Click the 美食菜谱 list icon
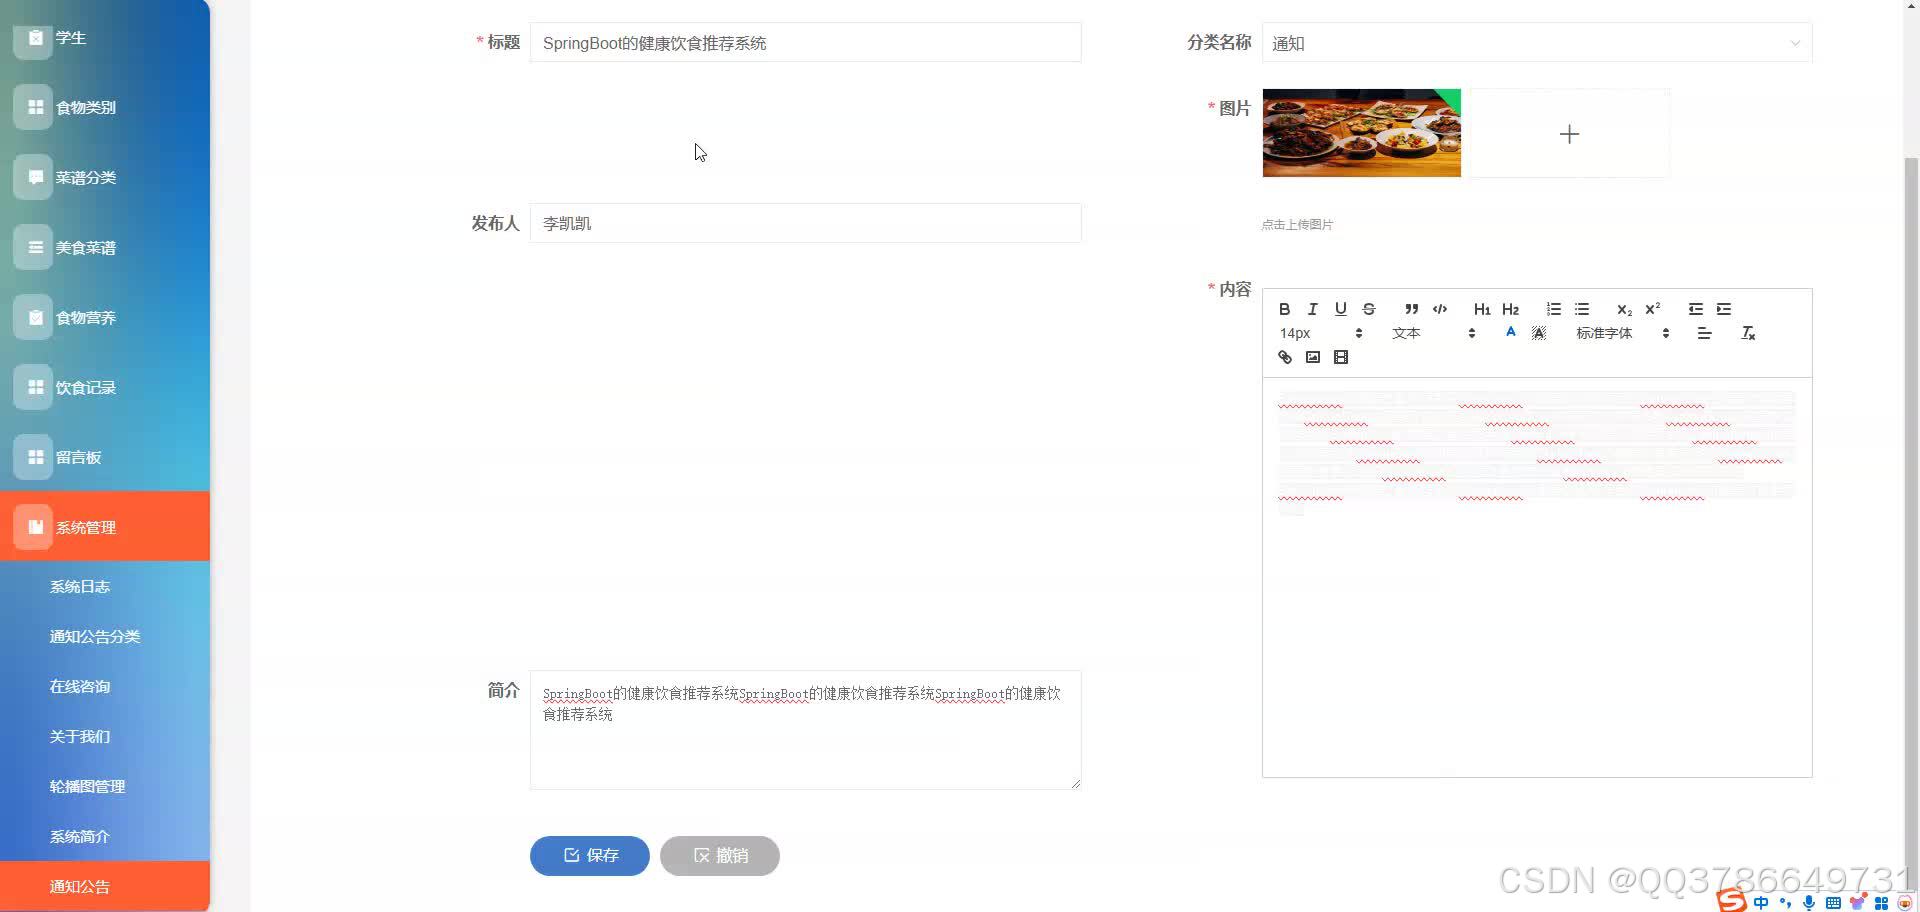The width and height of the screenshot is (1920, 912). click(35, 247)
